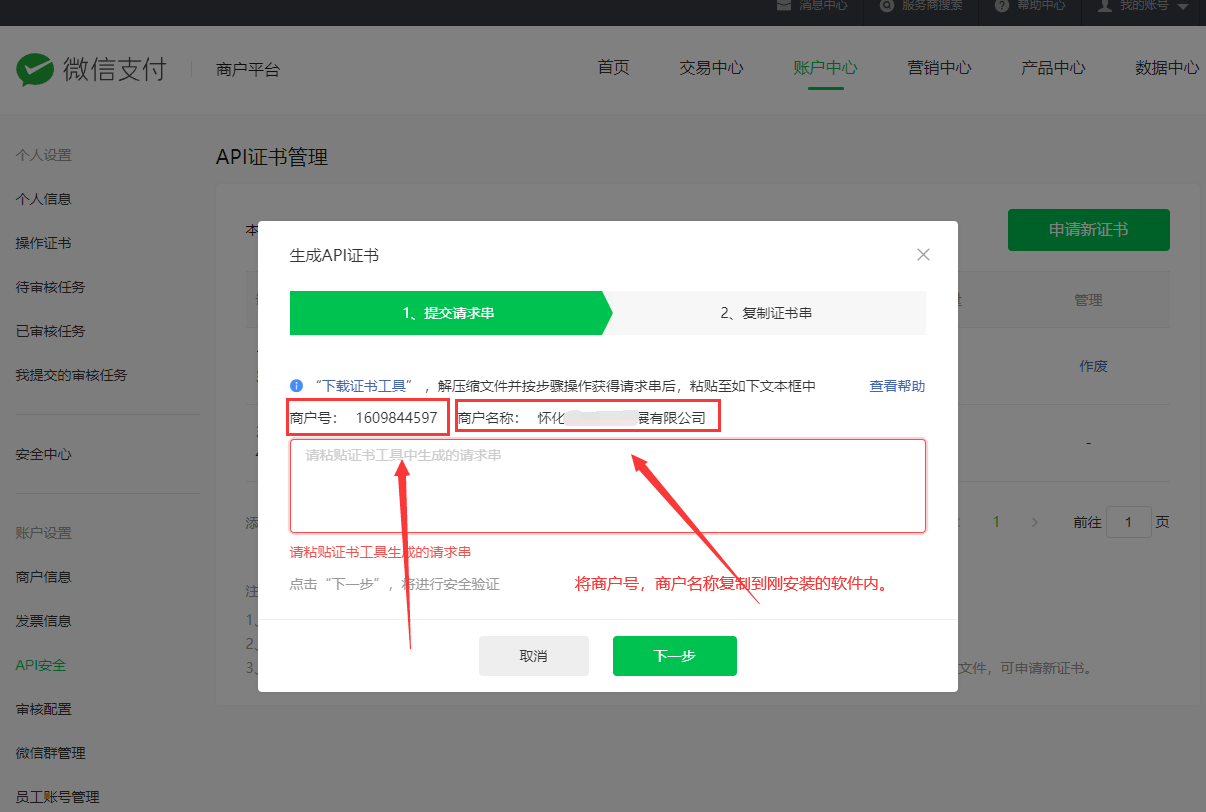
Task: Click the 管理 column header
Action: [1088, 300]
